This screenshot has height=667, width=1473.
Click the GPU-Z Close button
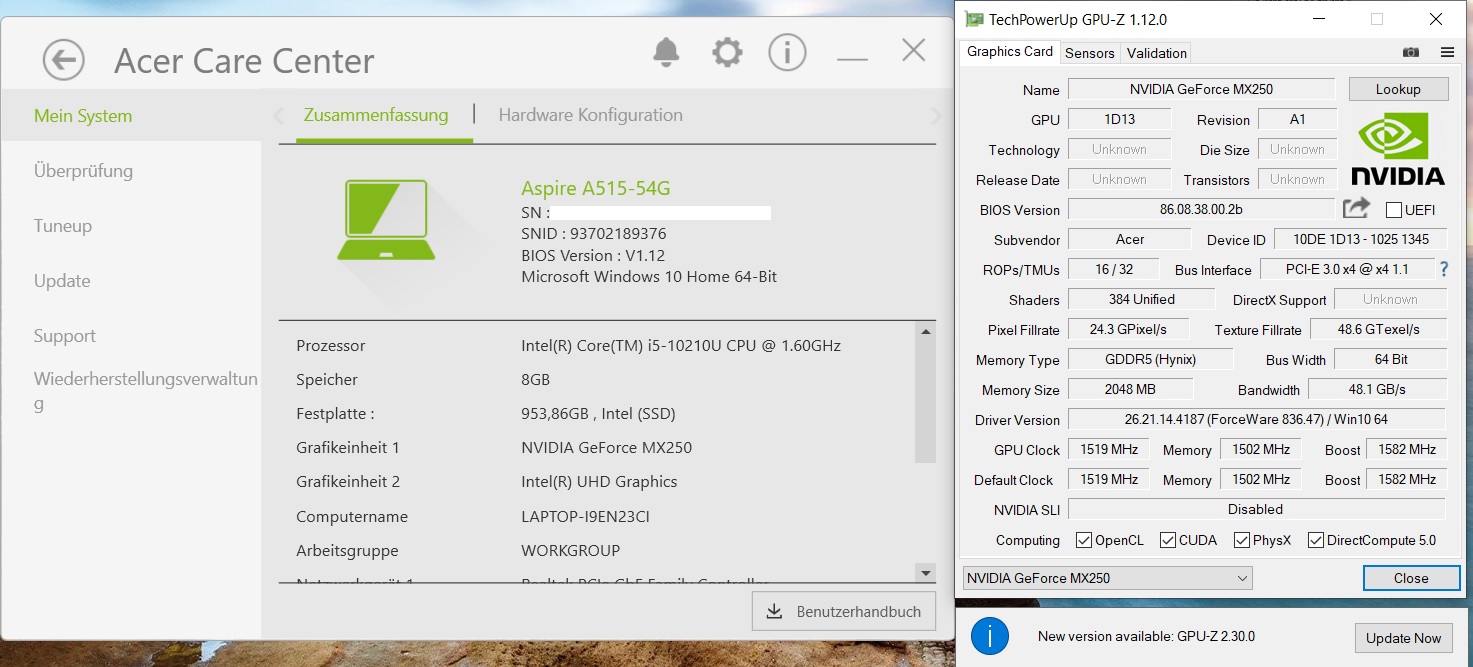click(x=1411, y=578)
